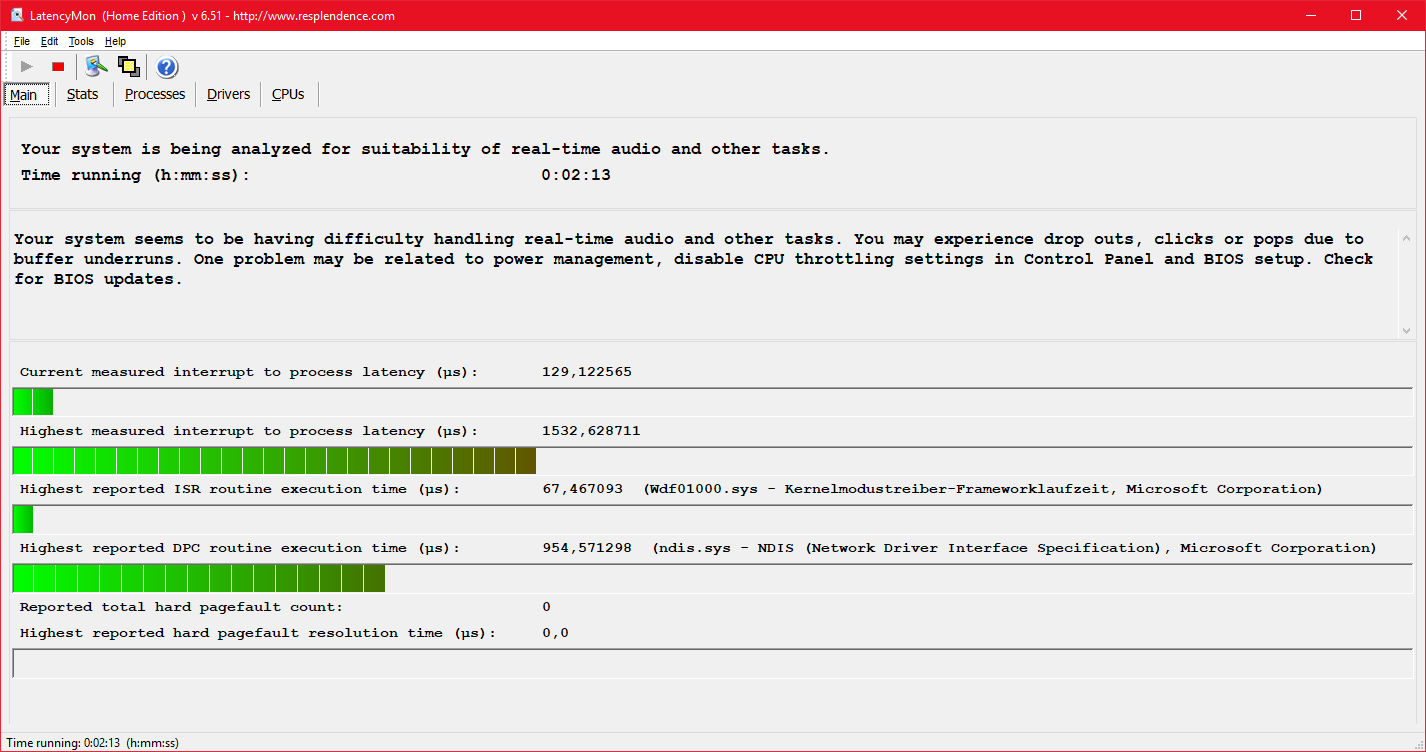Click the LatencyMon icon in the title bar
This screenshot has height=752, width=1426.
pyautogui.click(x=17, y=15)
